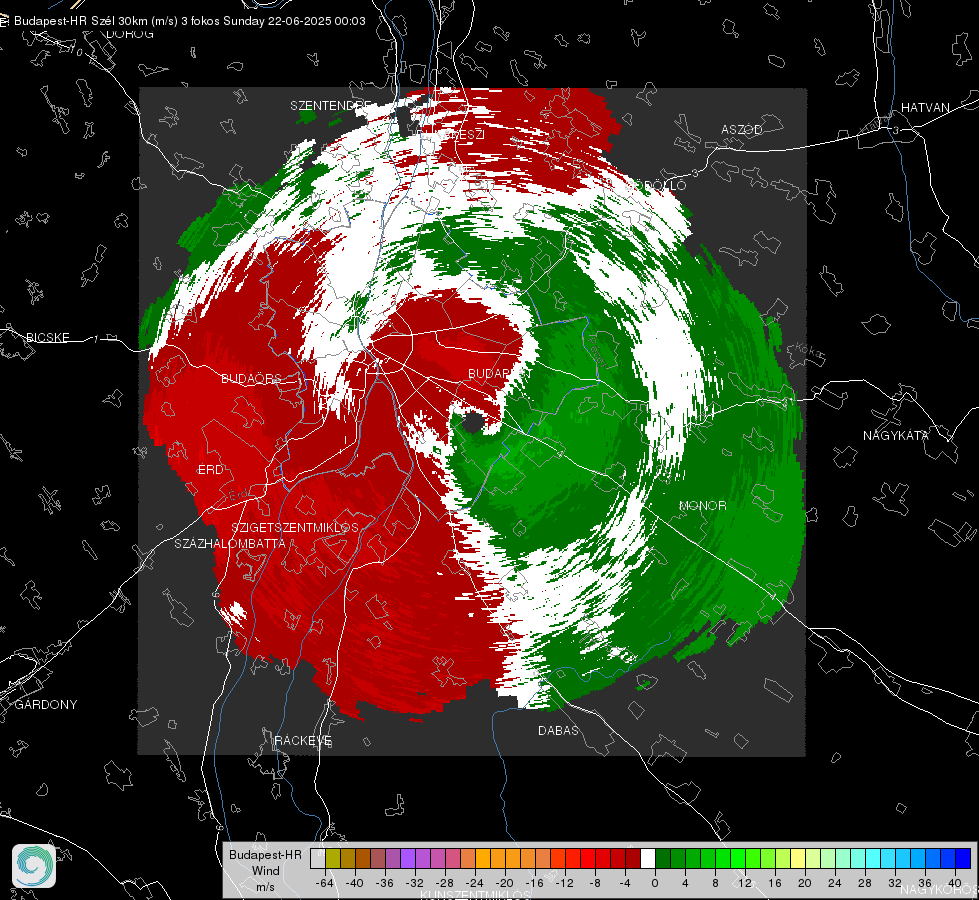Click the pure blue last legend swatch

963,858
